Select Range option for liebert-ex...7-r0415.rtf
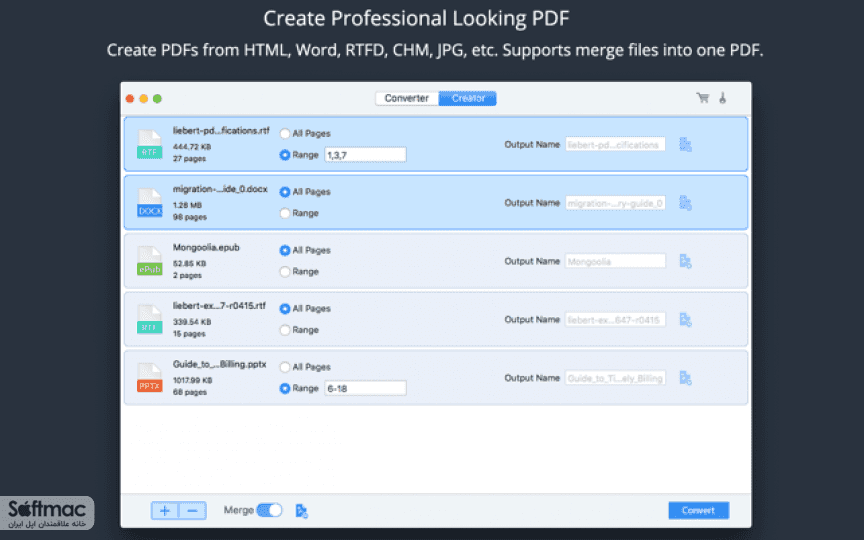The width and height of the screenshot is (864, 540). (x=284, y=330)
